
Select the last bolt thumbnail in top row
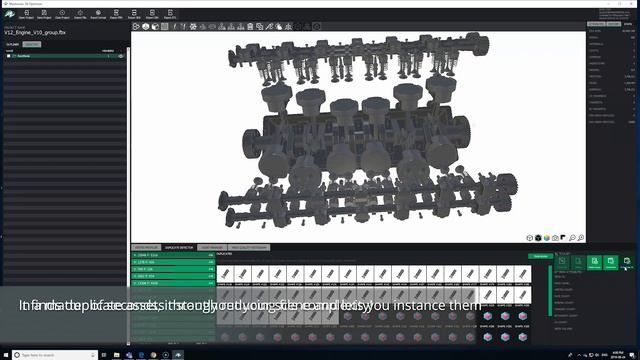(523, 274)
